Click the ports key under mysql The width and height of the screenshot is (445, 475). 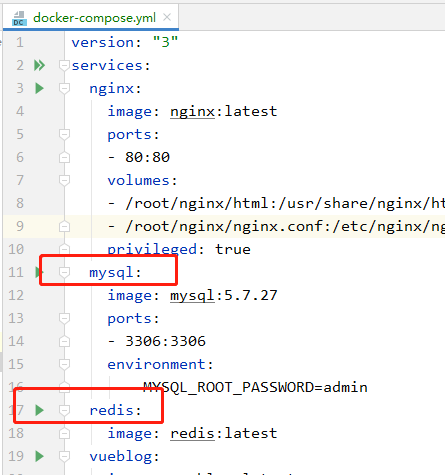coord(129,319)
